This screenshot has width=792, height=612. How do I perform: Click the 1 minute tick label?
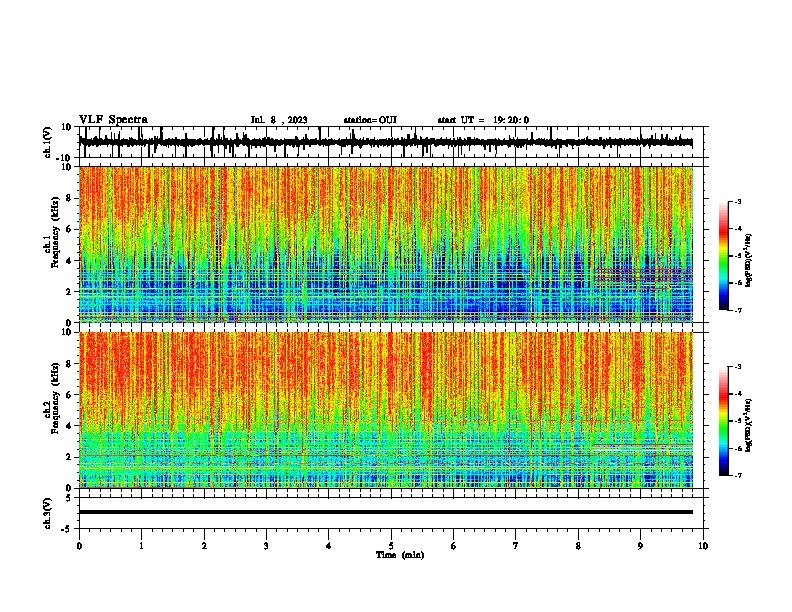141,546
